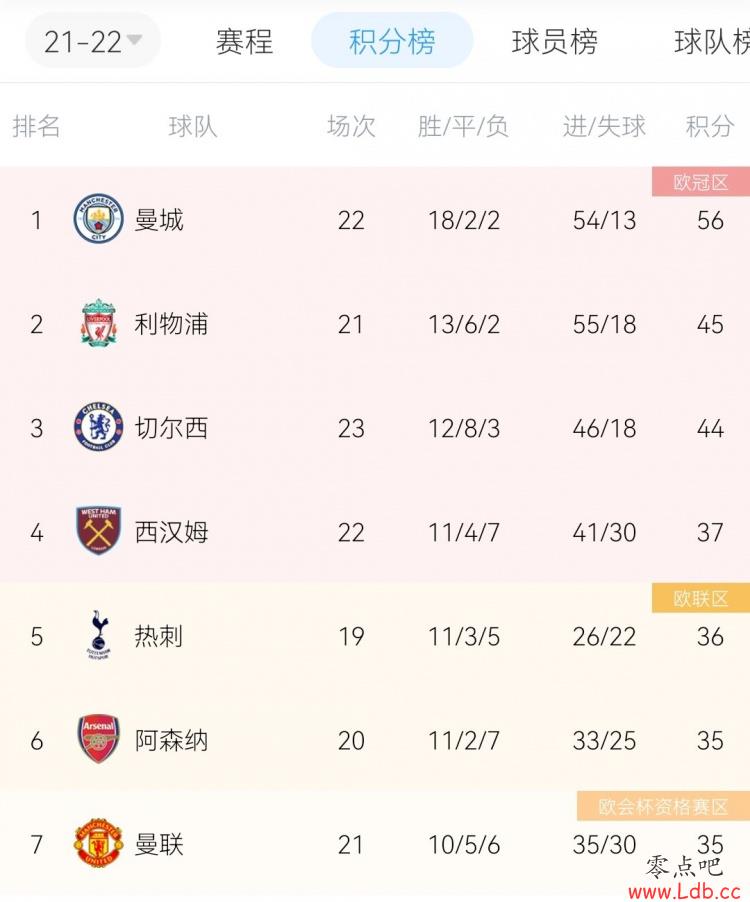Tap the Arsenal crest icon
Viewport: 750px width, 902px height.
[98, 739]
